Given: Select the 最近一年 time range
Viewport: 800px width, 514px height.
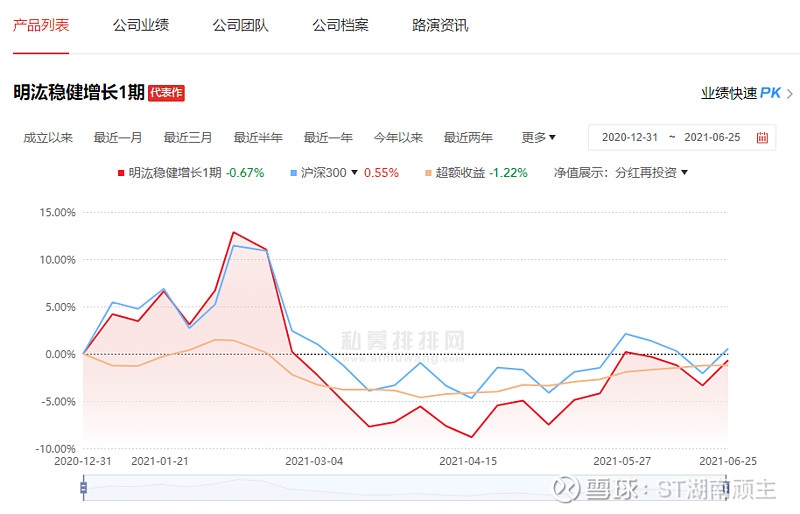Looking at the screenshot, I should (328, 138).
